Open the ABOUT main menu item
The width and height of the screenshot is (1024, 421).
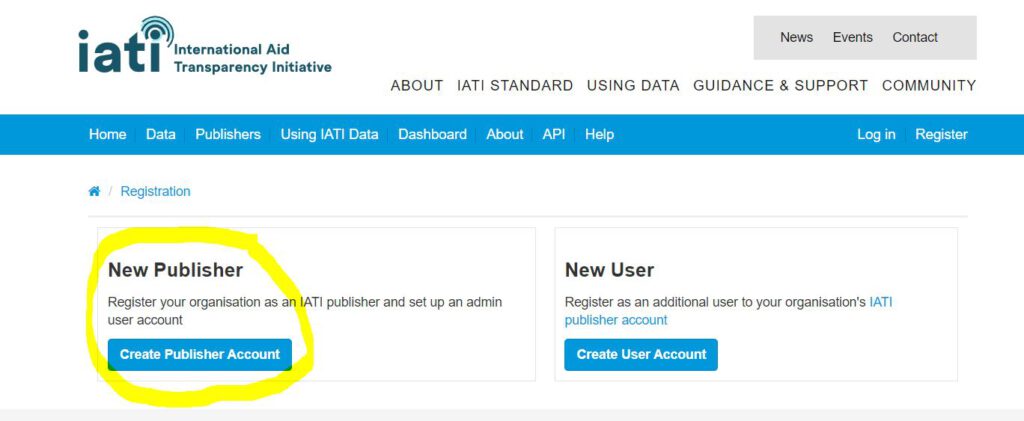417,86
